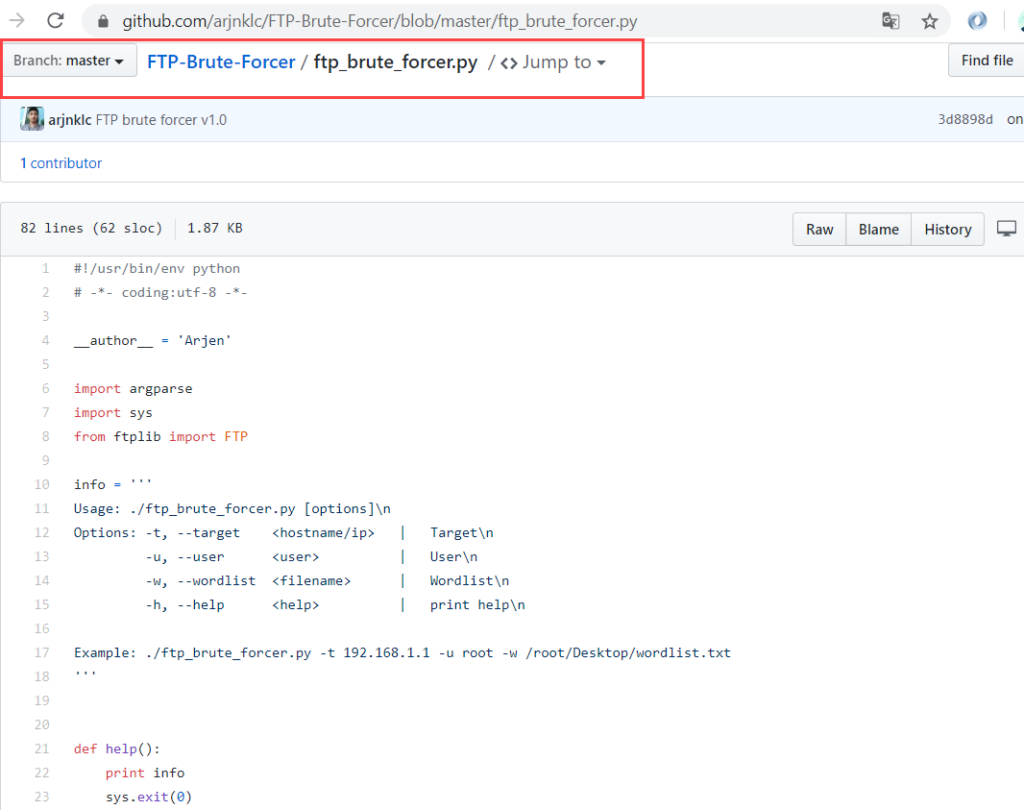This screenshot has width=1024, height=810.
Task: Focus the github.com address bar URL
Action: coord(379,22)
